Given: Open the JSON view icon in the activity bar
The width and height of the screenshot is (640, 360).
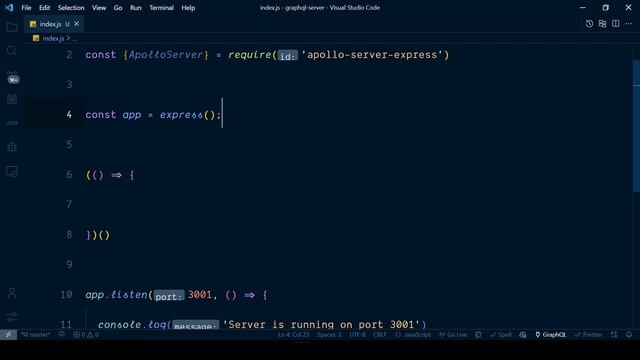Looking at the screenshot, I should (12, 123).
